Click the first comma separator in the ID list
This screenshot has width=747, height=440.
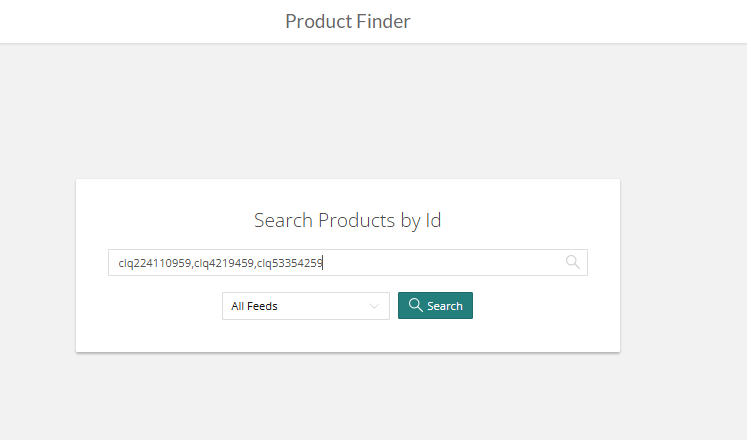coord(193,266)
